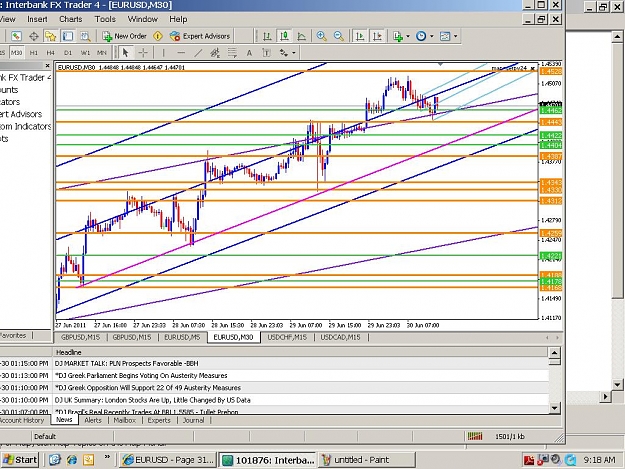The height and width of the screenshot is (469, 625).
Task: Open the Experts terminal tab
Action: [159, 420]
